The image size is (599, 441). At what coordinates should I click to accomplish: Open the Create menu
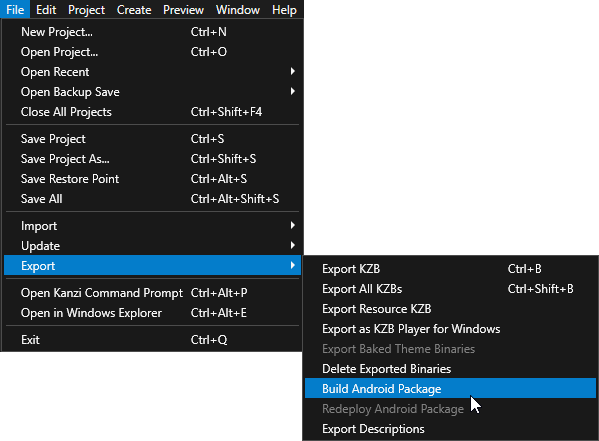click(x=134, y=9)
